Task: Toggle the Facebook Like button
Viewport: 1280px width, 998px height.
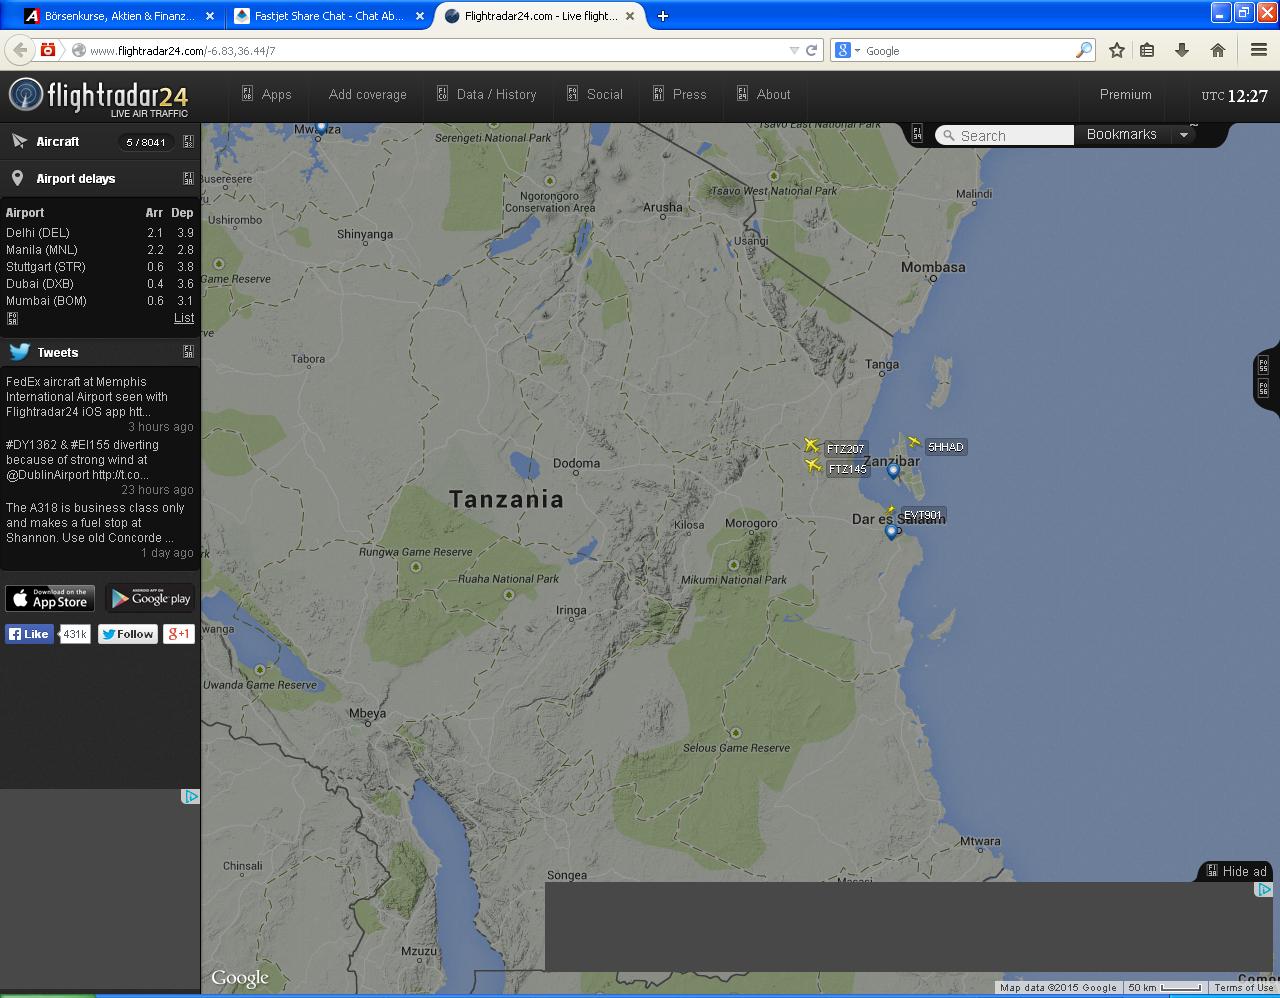Action: point(29,633)
